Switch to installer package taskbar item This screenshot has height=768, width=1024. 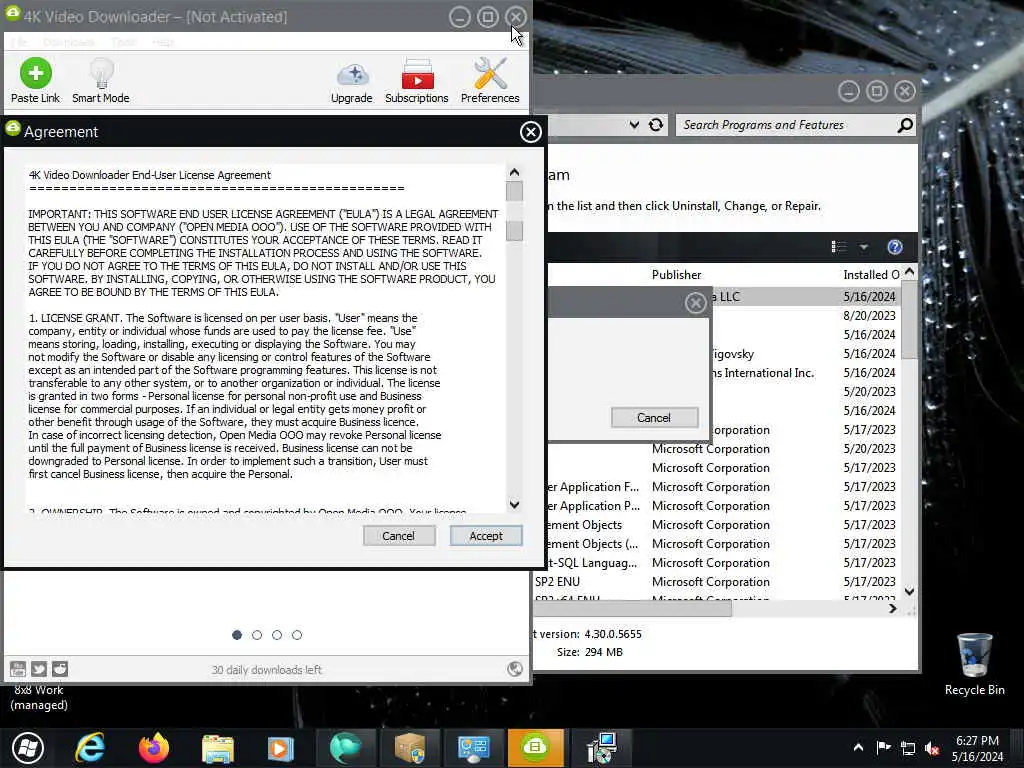pos(409,748)
